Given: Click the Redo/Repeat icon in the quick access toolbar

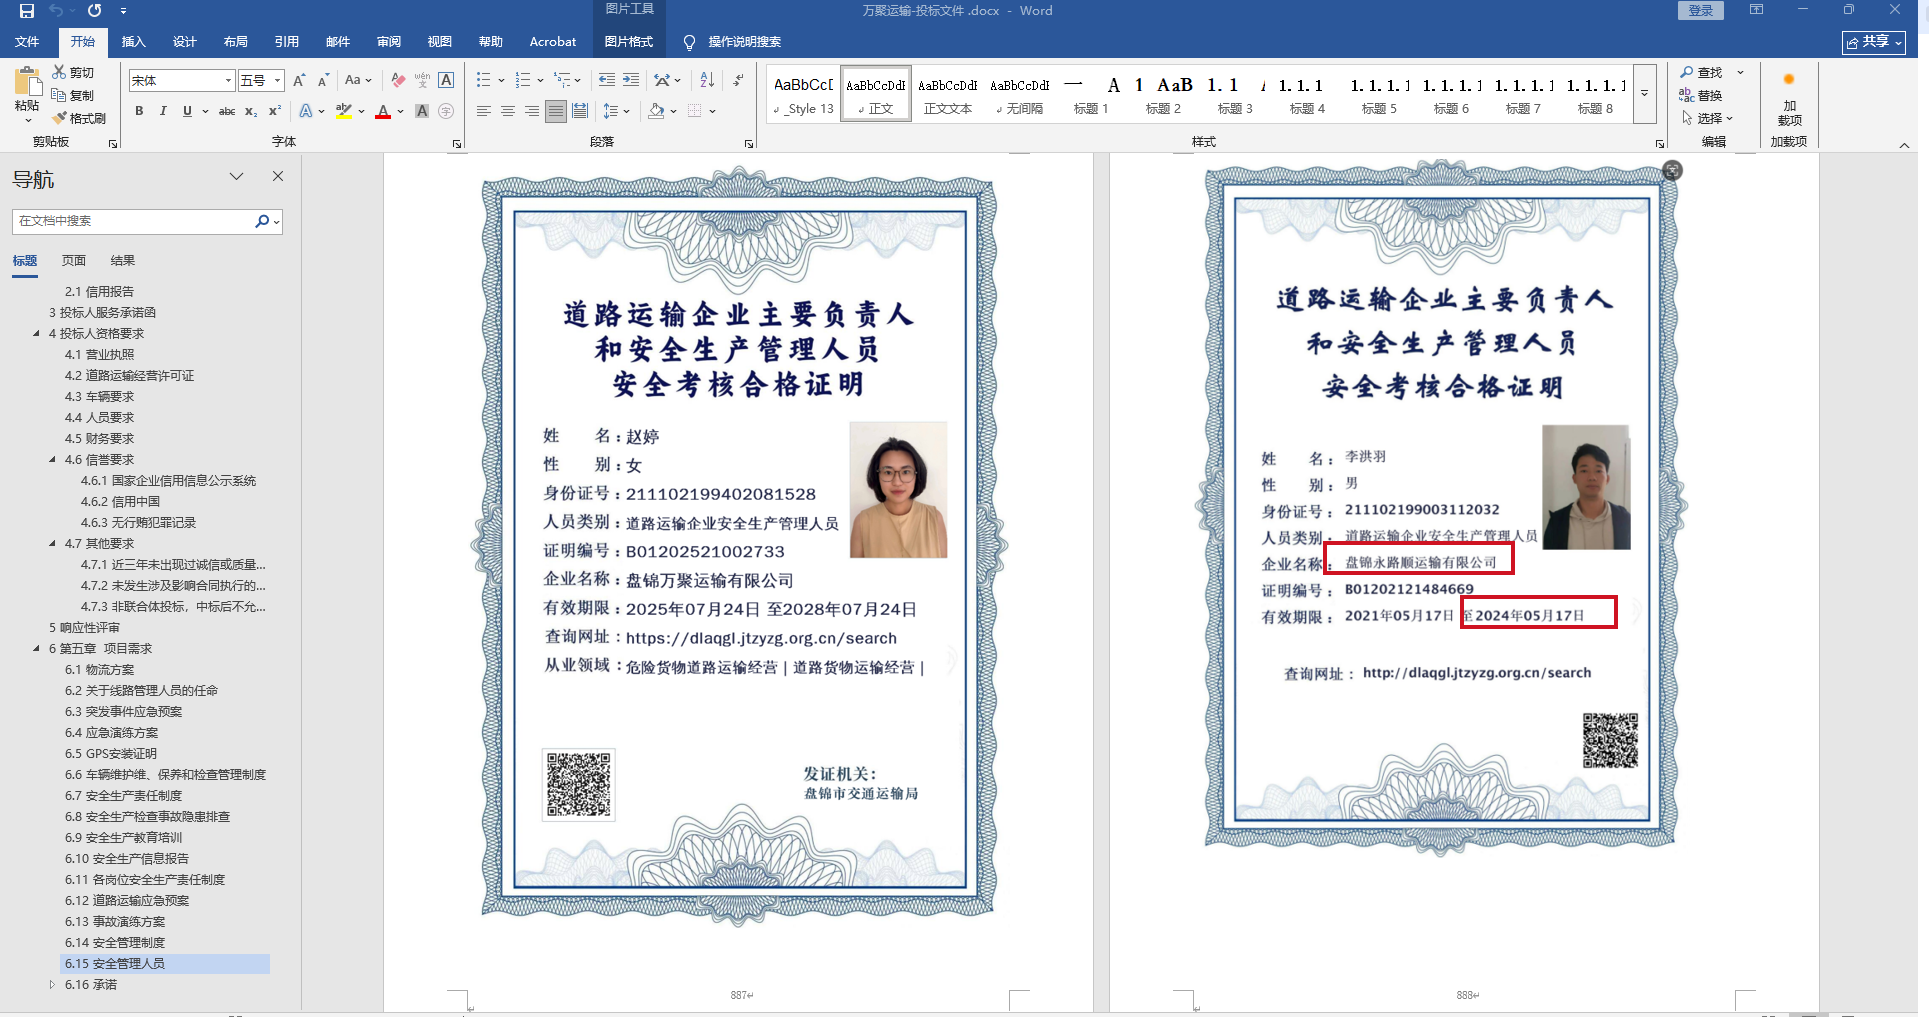Looking at the screenshot, I should click(x=94, y=11).
